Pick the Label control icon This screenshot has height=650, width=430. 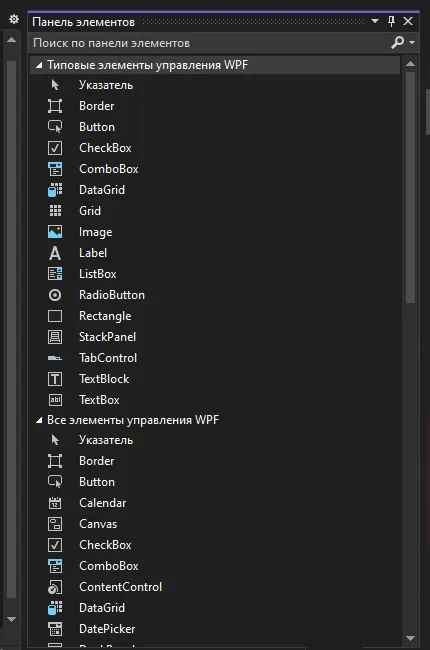click(x=55, y=253)
